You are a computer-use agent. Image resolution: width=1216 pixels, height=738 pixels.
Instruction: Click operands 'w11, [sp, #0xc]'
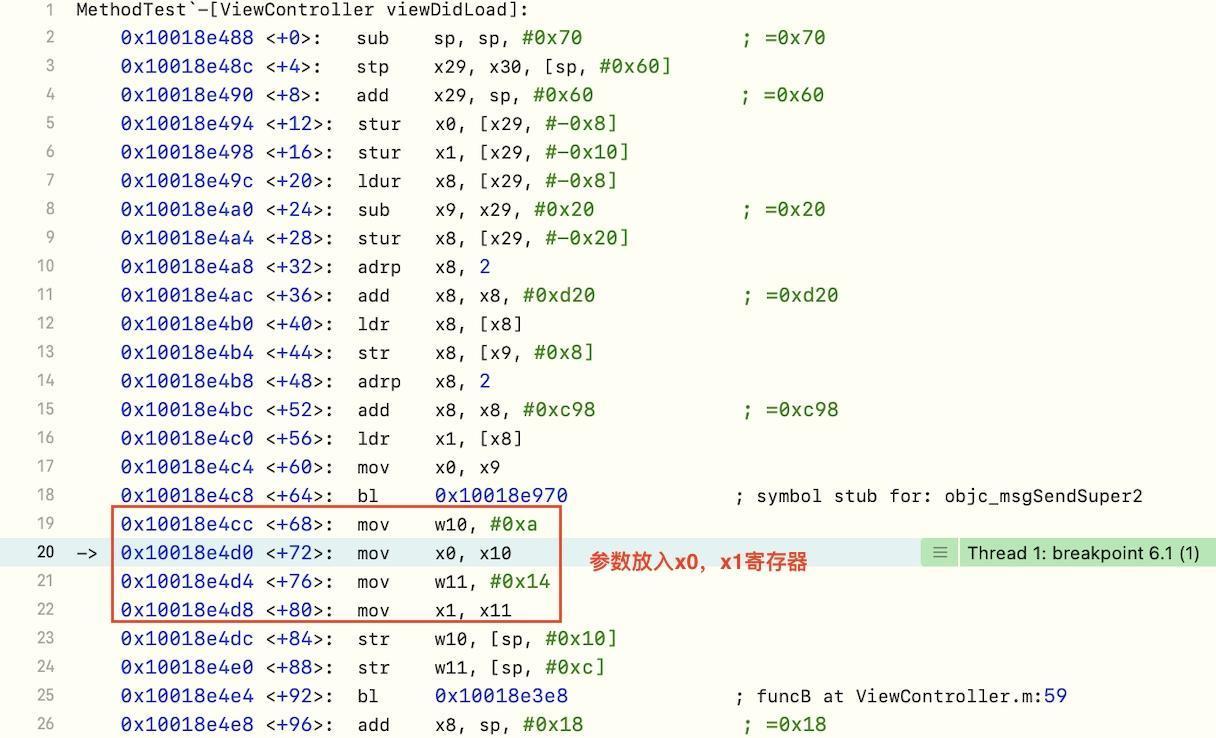click(519, 667)
